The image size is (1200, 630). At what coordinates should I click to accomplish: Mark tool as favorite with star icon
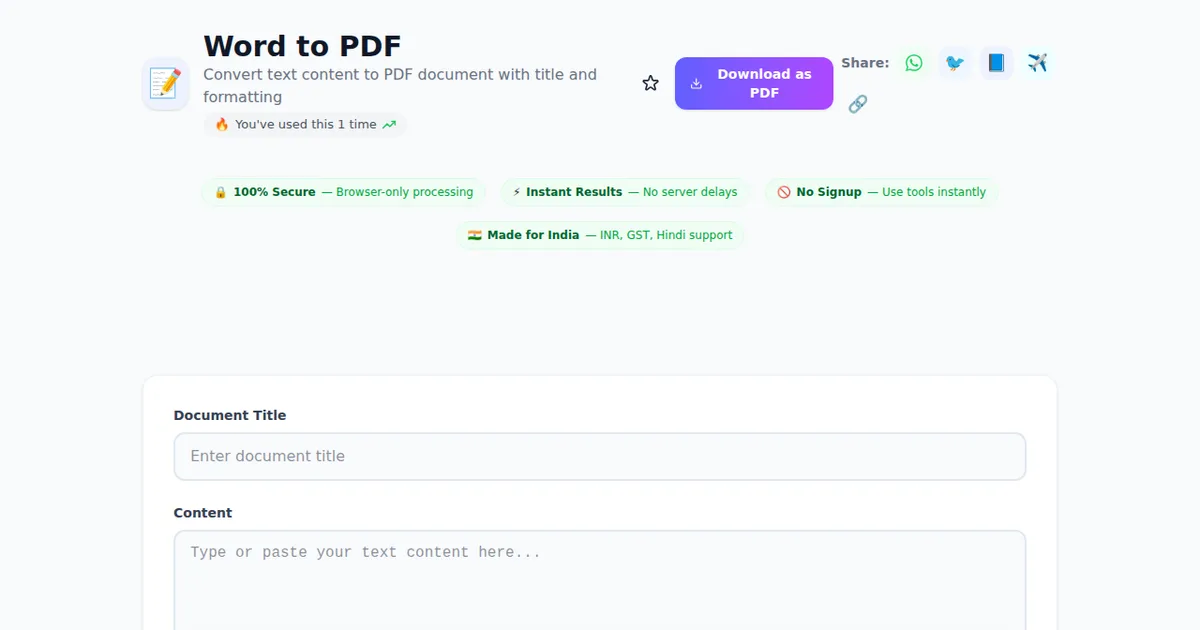point(651,84)
